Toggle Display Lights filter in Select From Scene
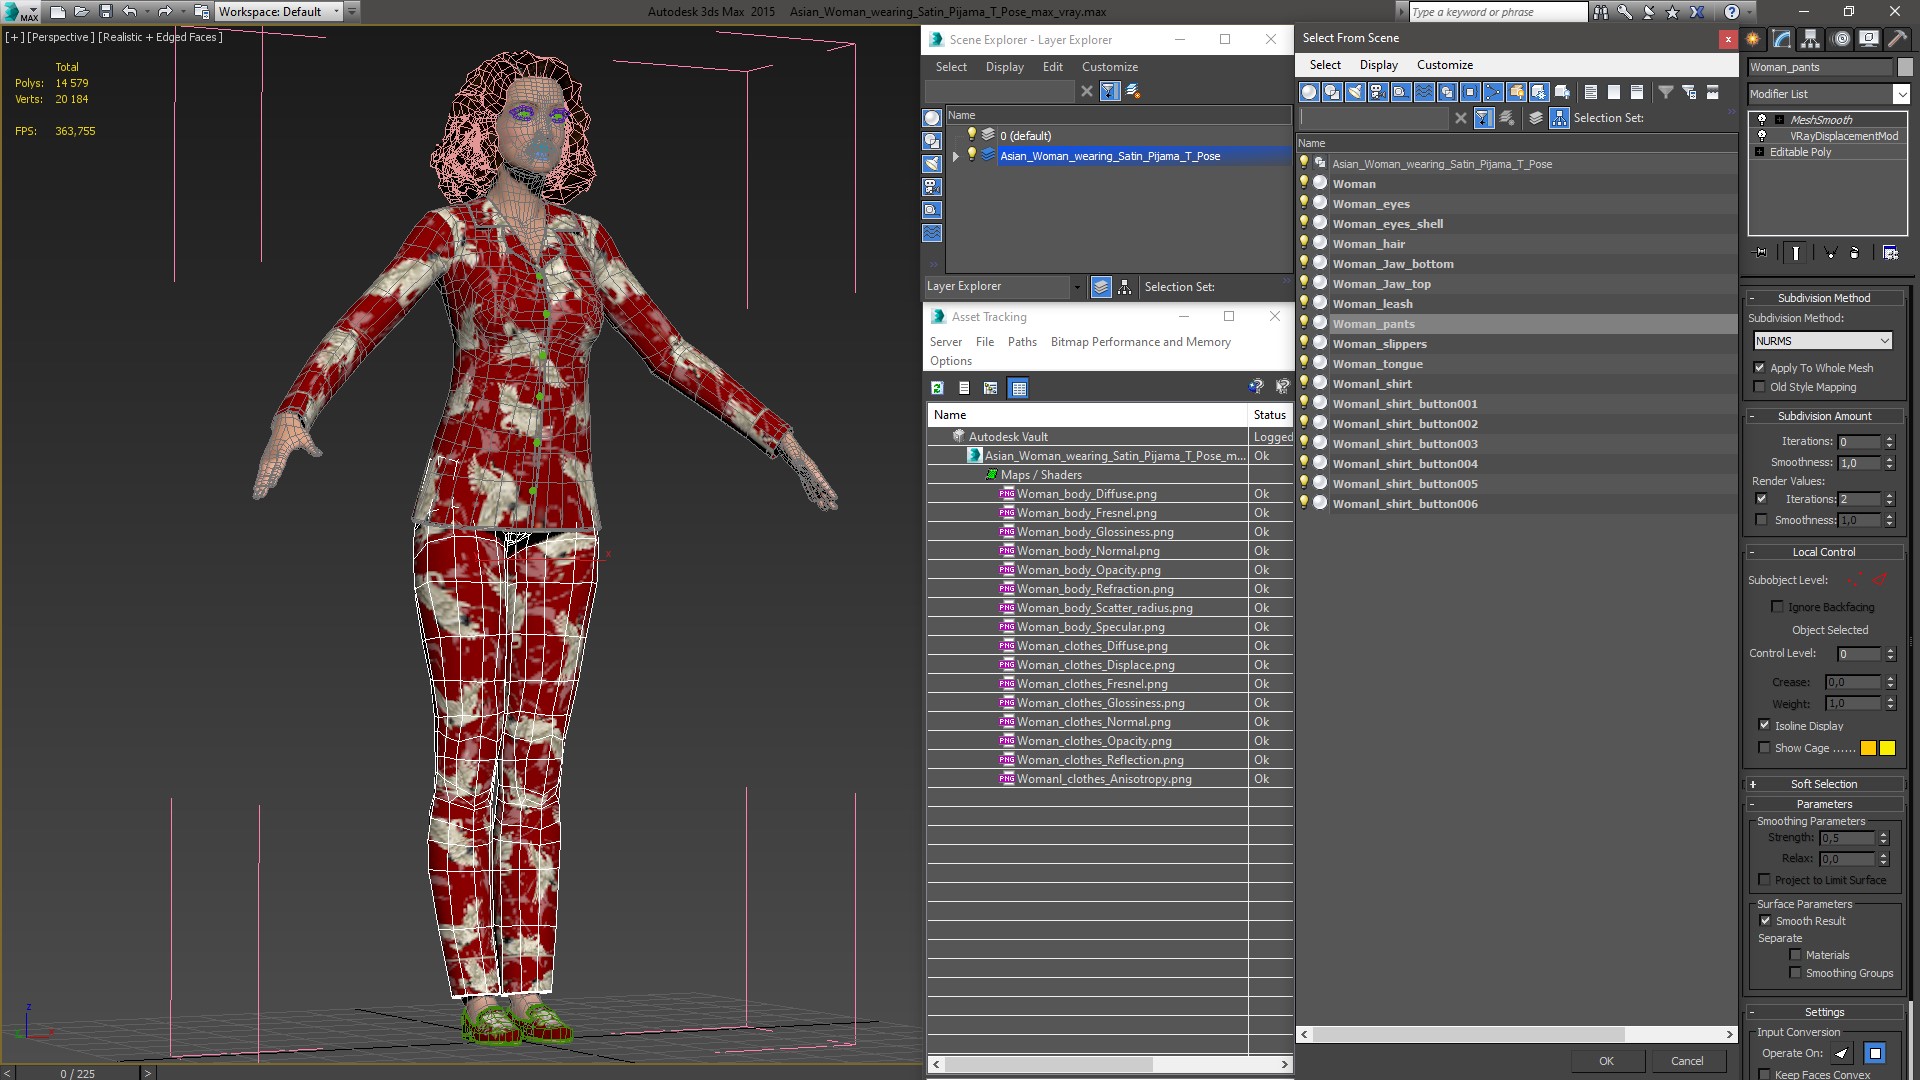The image size is (1920, 1080). 1355,92
